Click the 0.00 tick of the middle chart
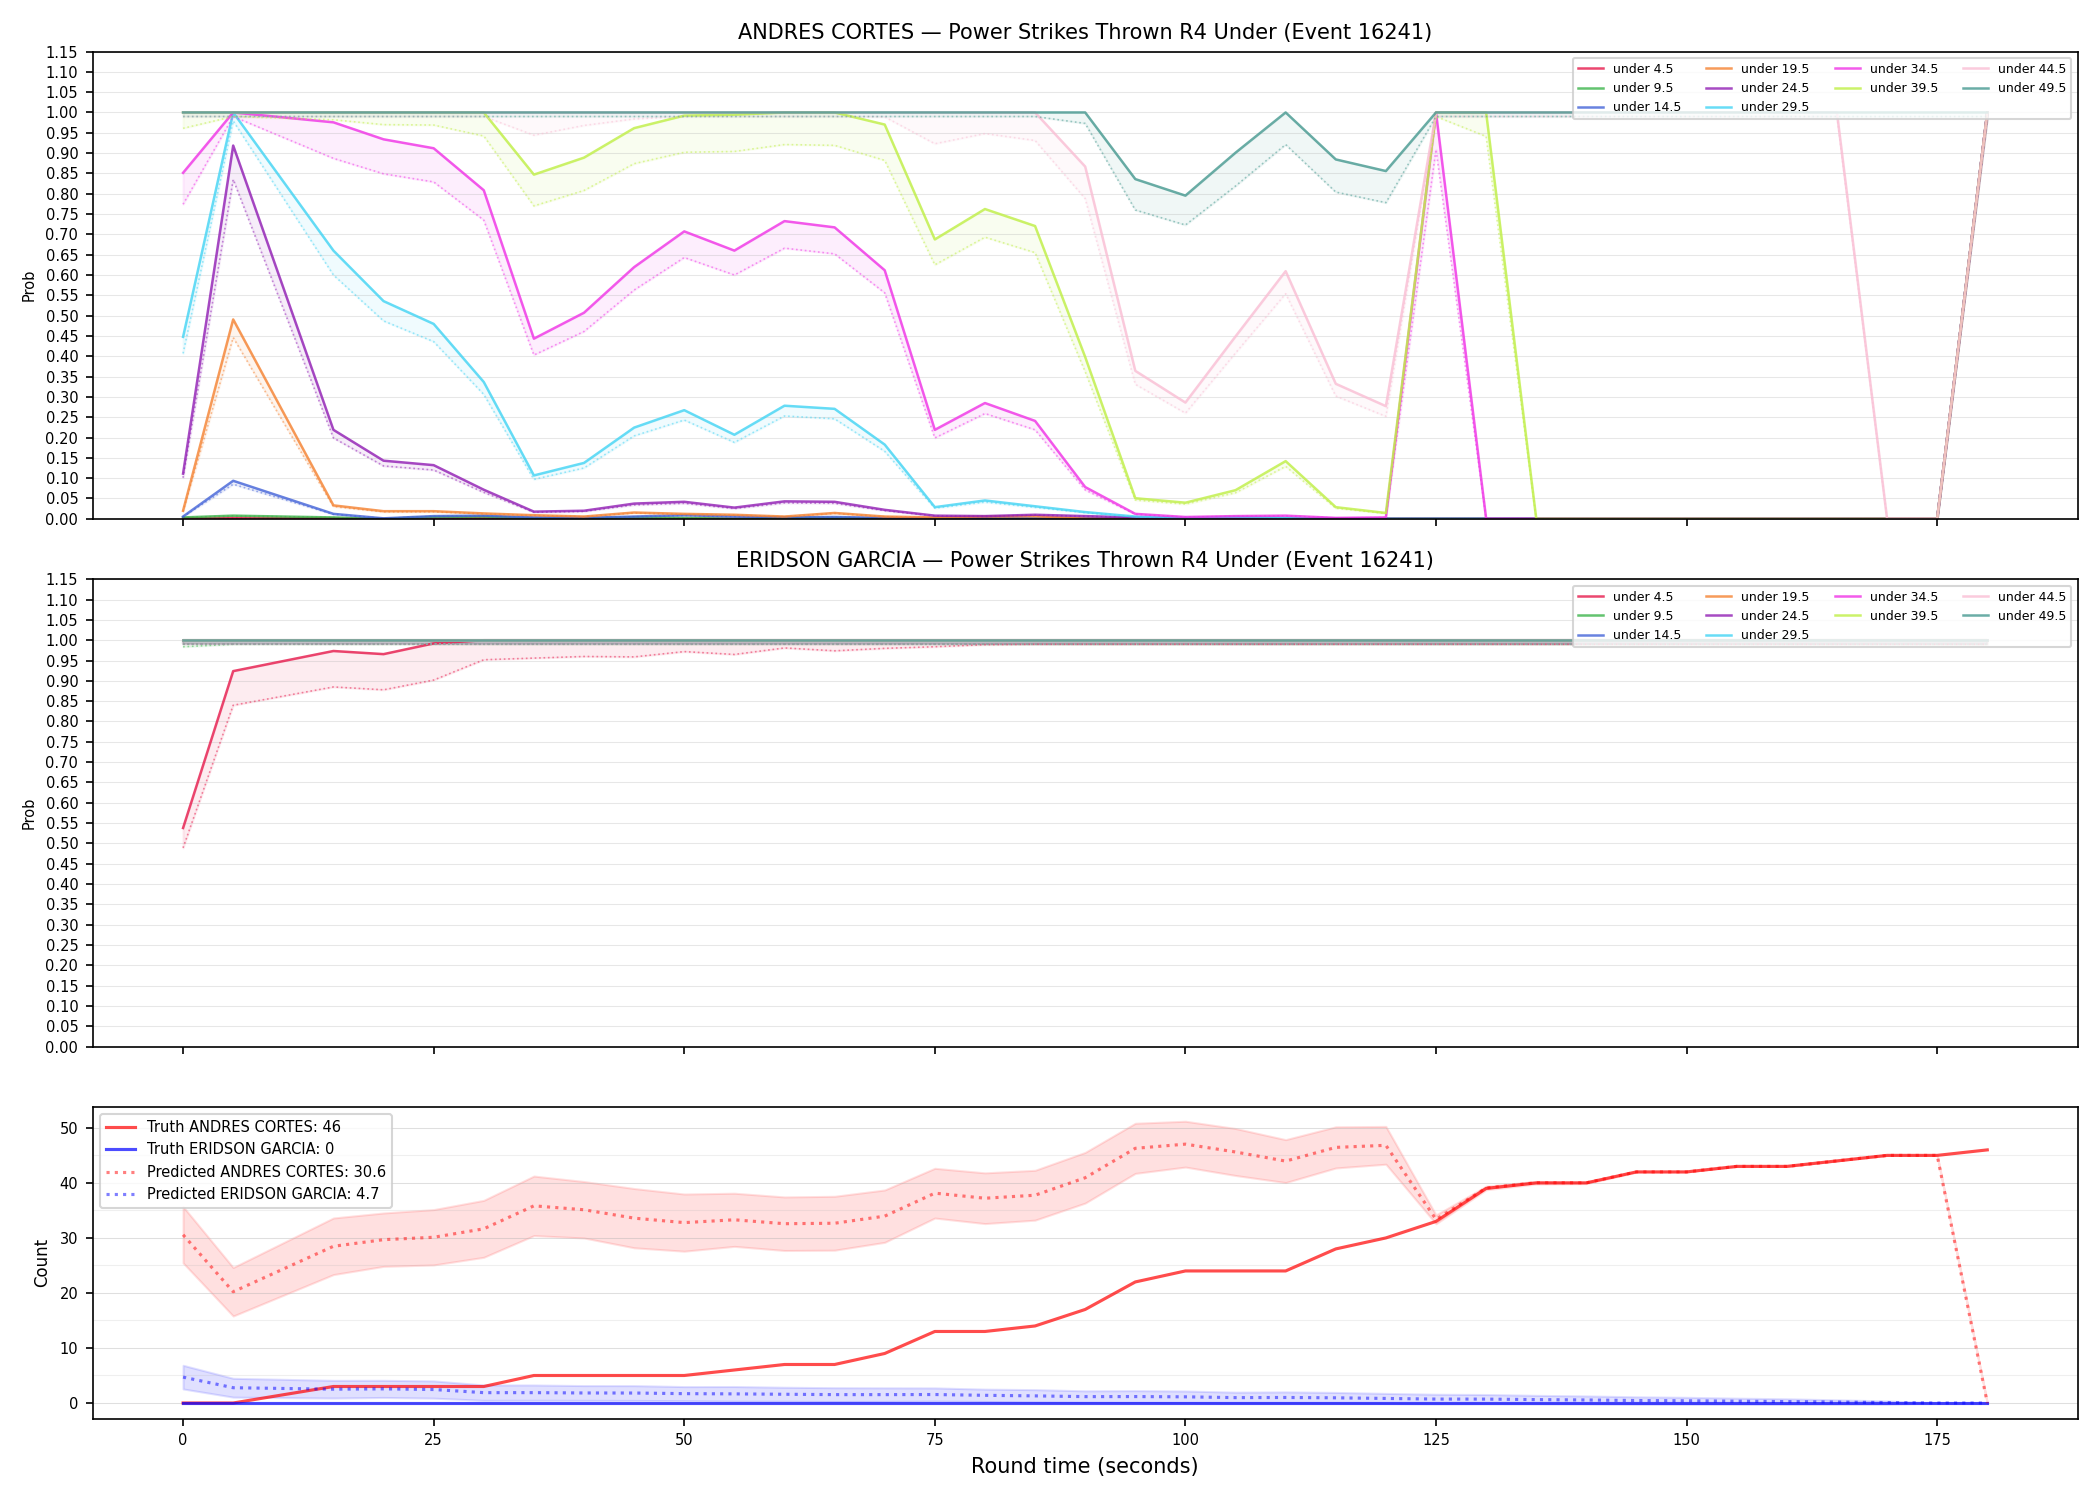This screenshot has height=1500, width=2100. pos(61,1047)
